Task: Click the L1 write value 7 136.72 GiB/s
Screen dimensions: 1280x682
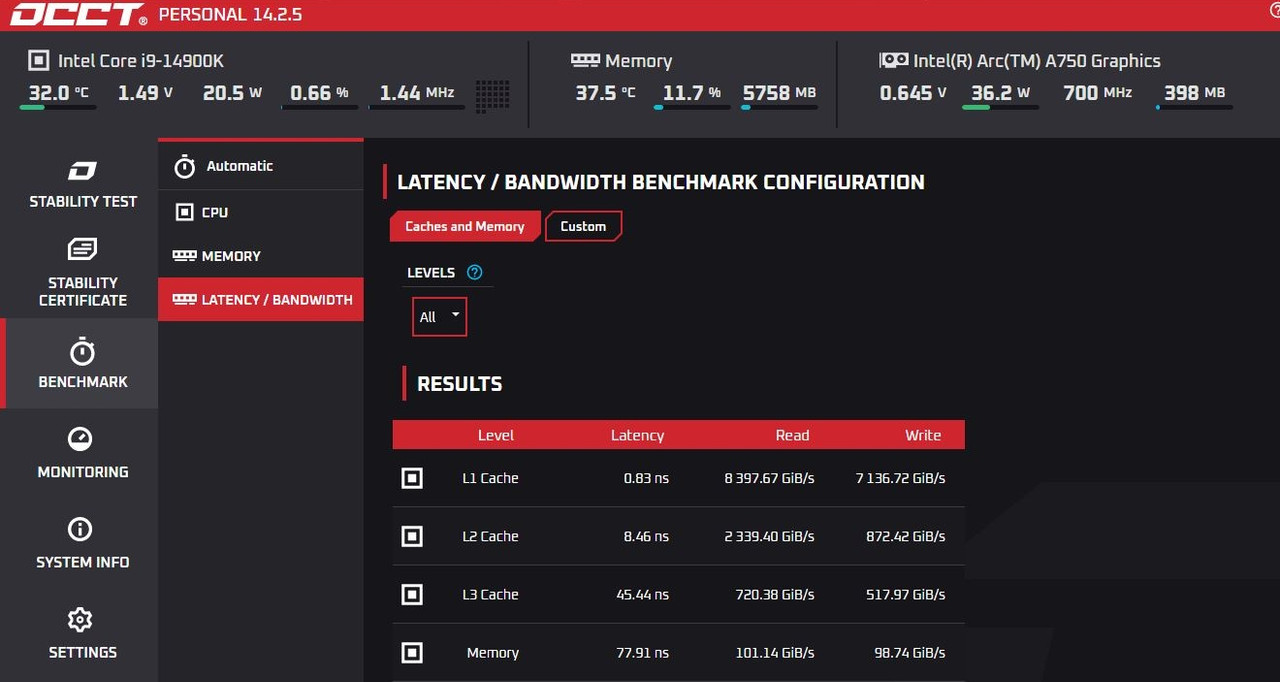Action: click(900, 478)
